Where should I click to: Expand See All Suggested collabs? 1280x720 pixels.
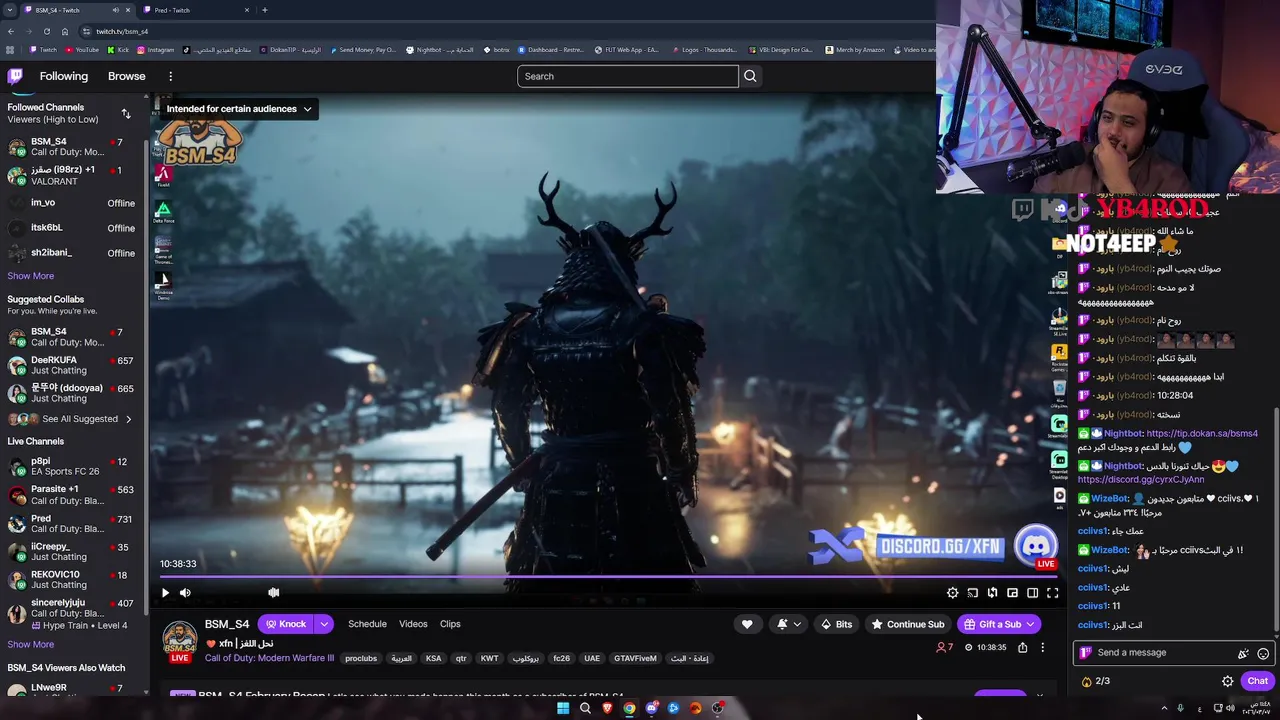(70, 419)
